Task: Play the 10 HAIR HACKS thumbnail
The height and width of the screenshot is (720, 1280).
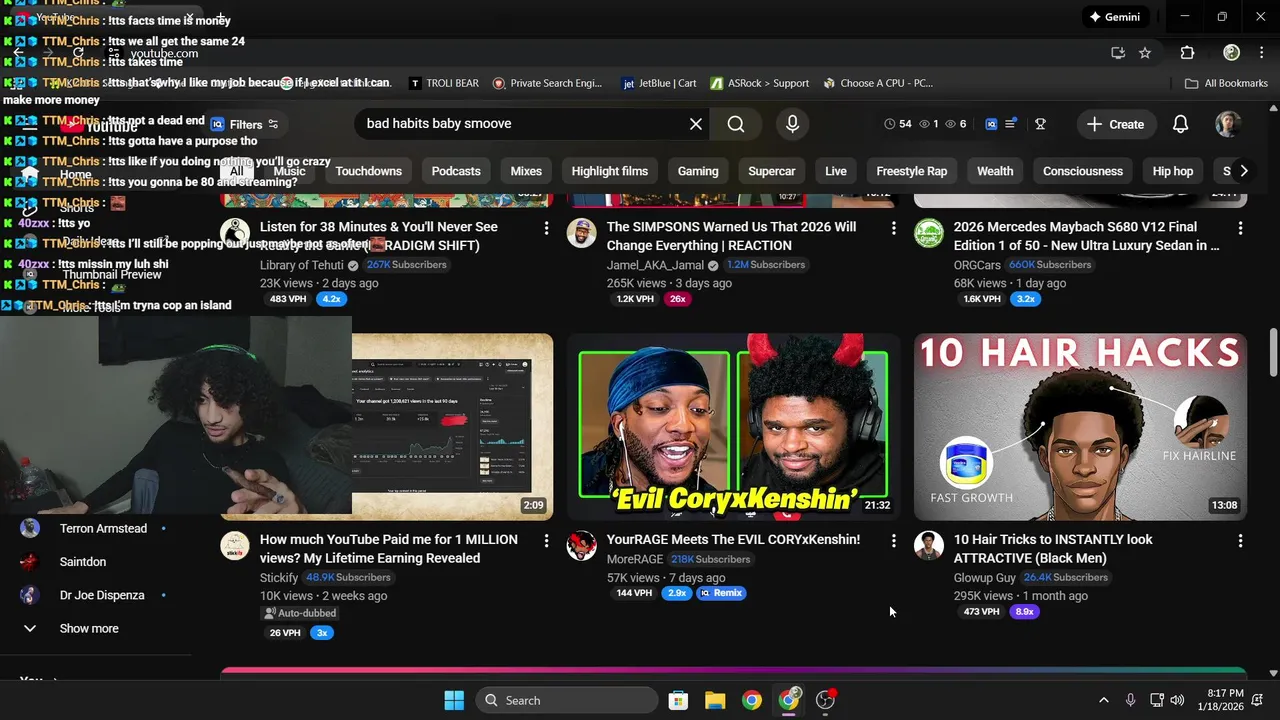Action: pos(1080,427)
